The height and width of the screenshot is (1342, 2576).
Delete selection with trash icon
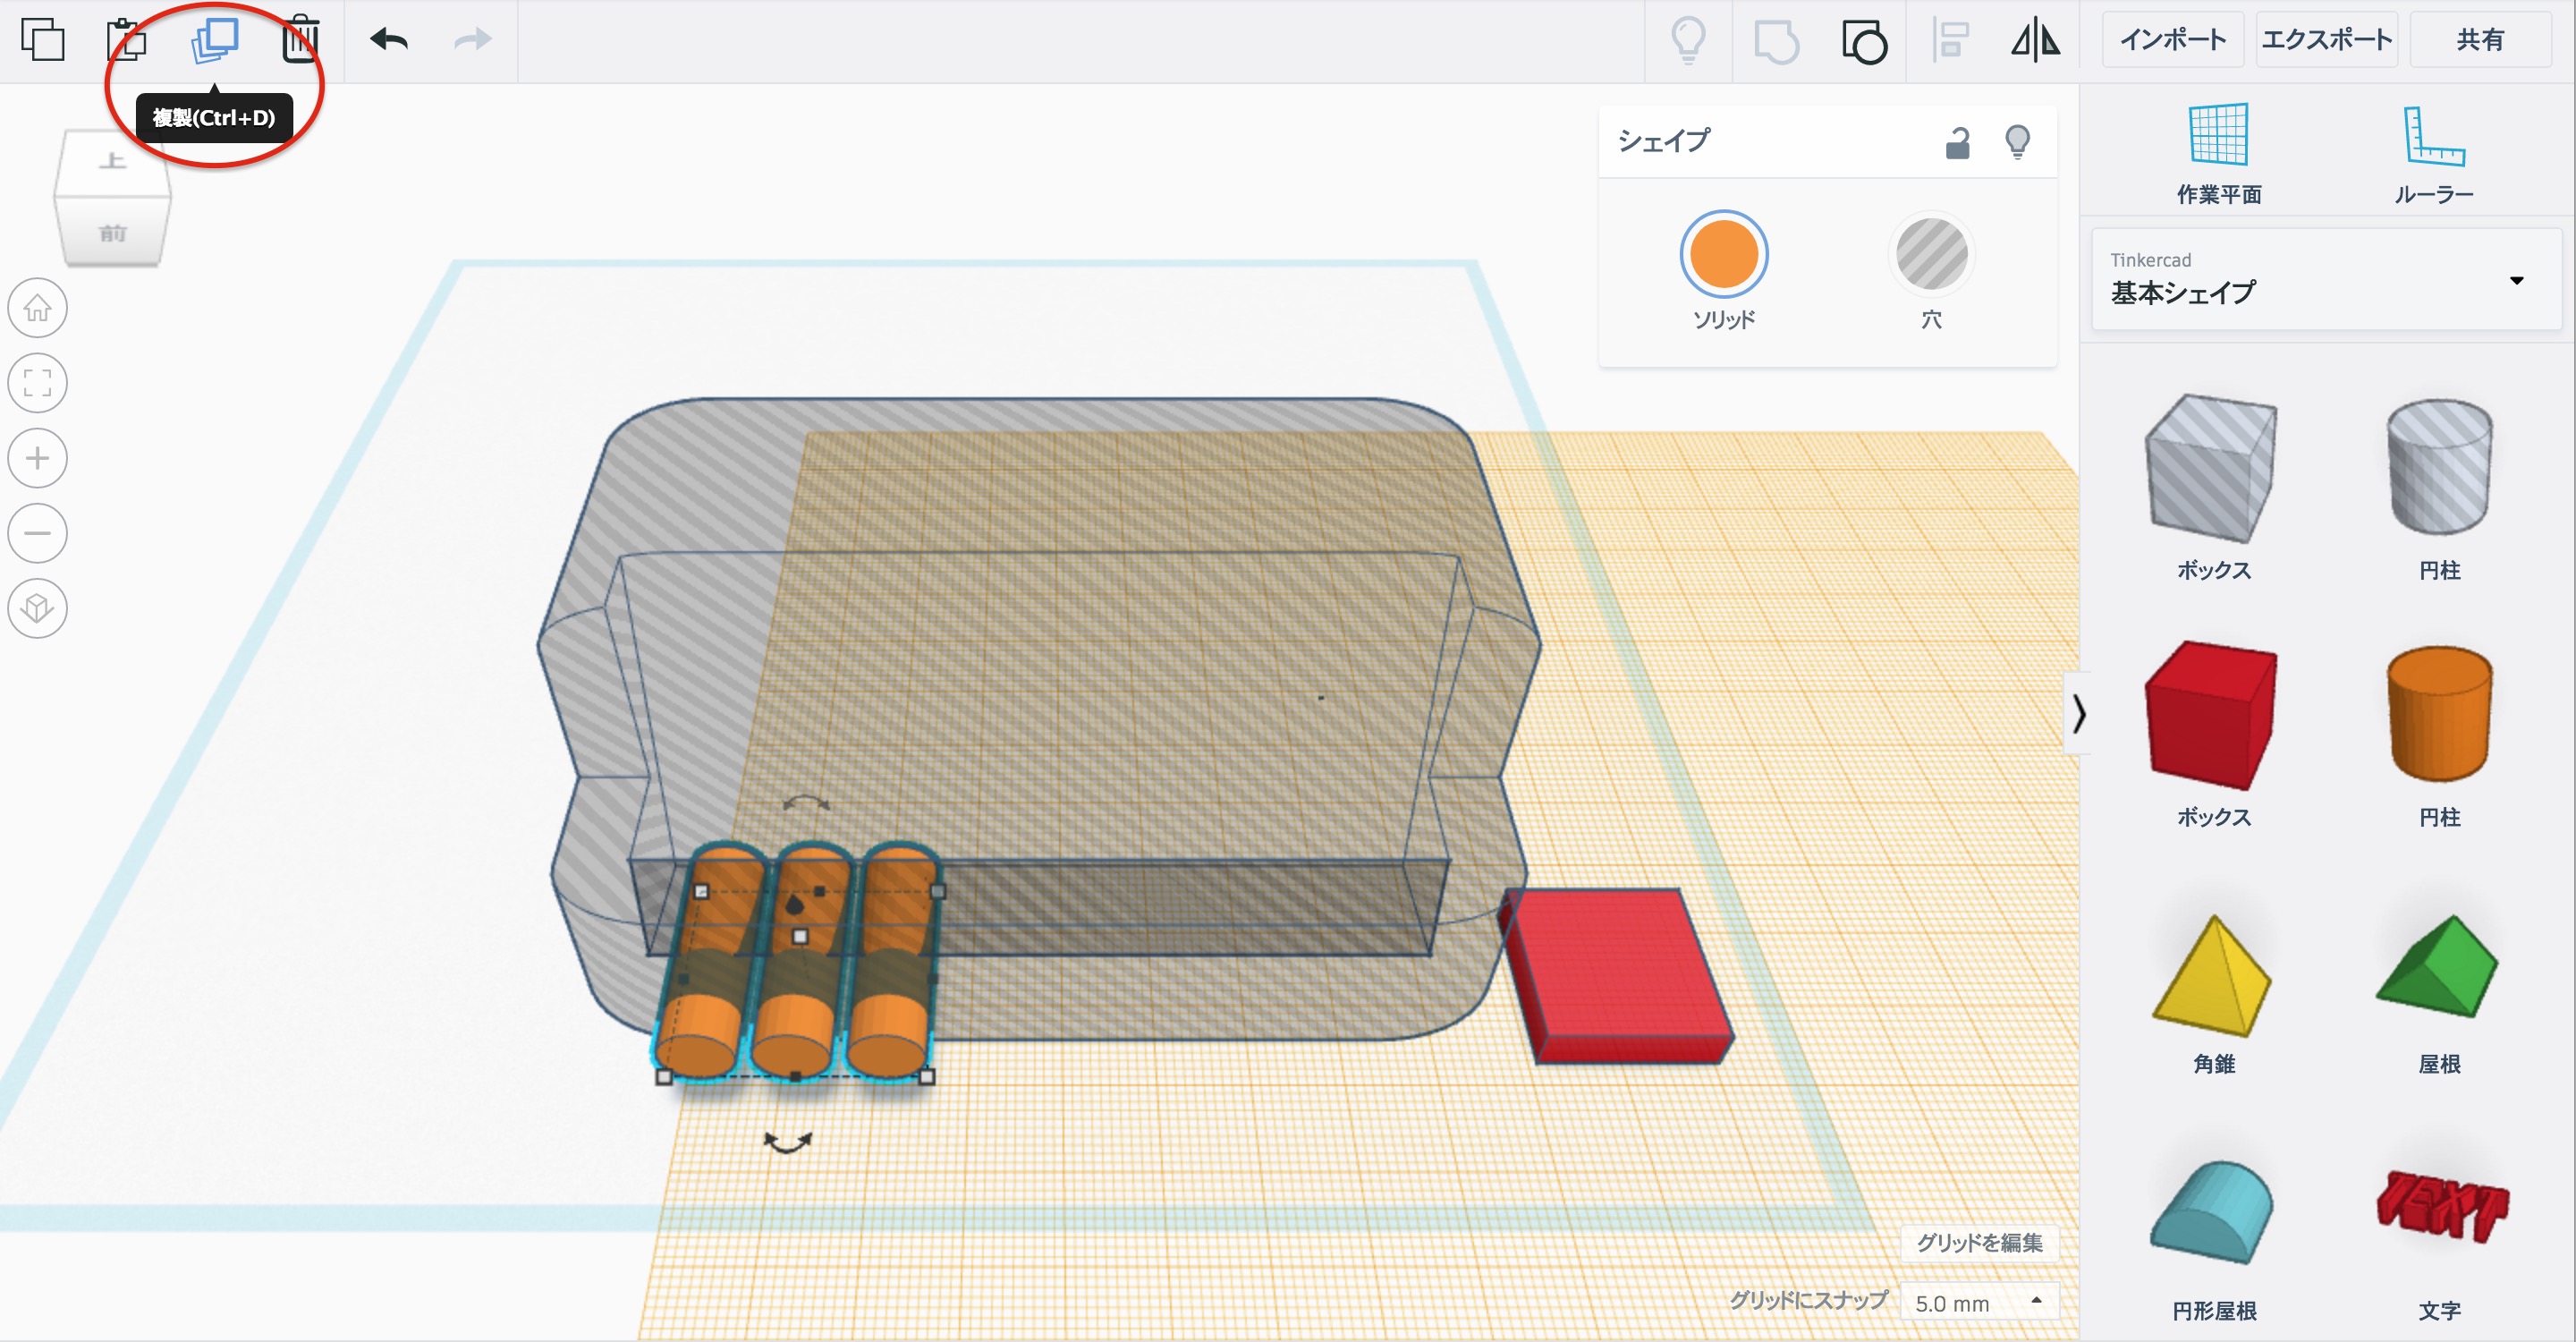pos(300,40)
